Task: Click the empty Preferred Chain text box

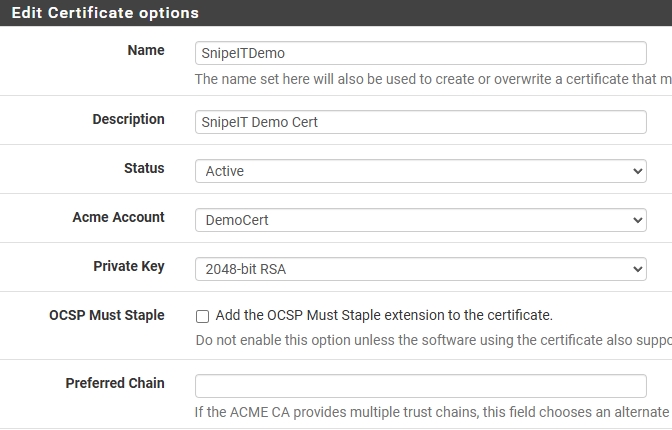Action: coord(420,386)
